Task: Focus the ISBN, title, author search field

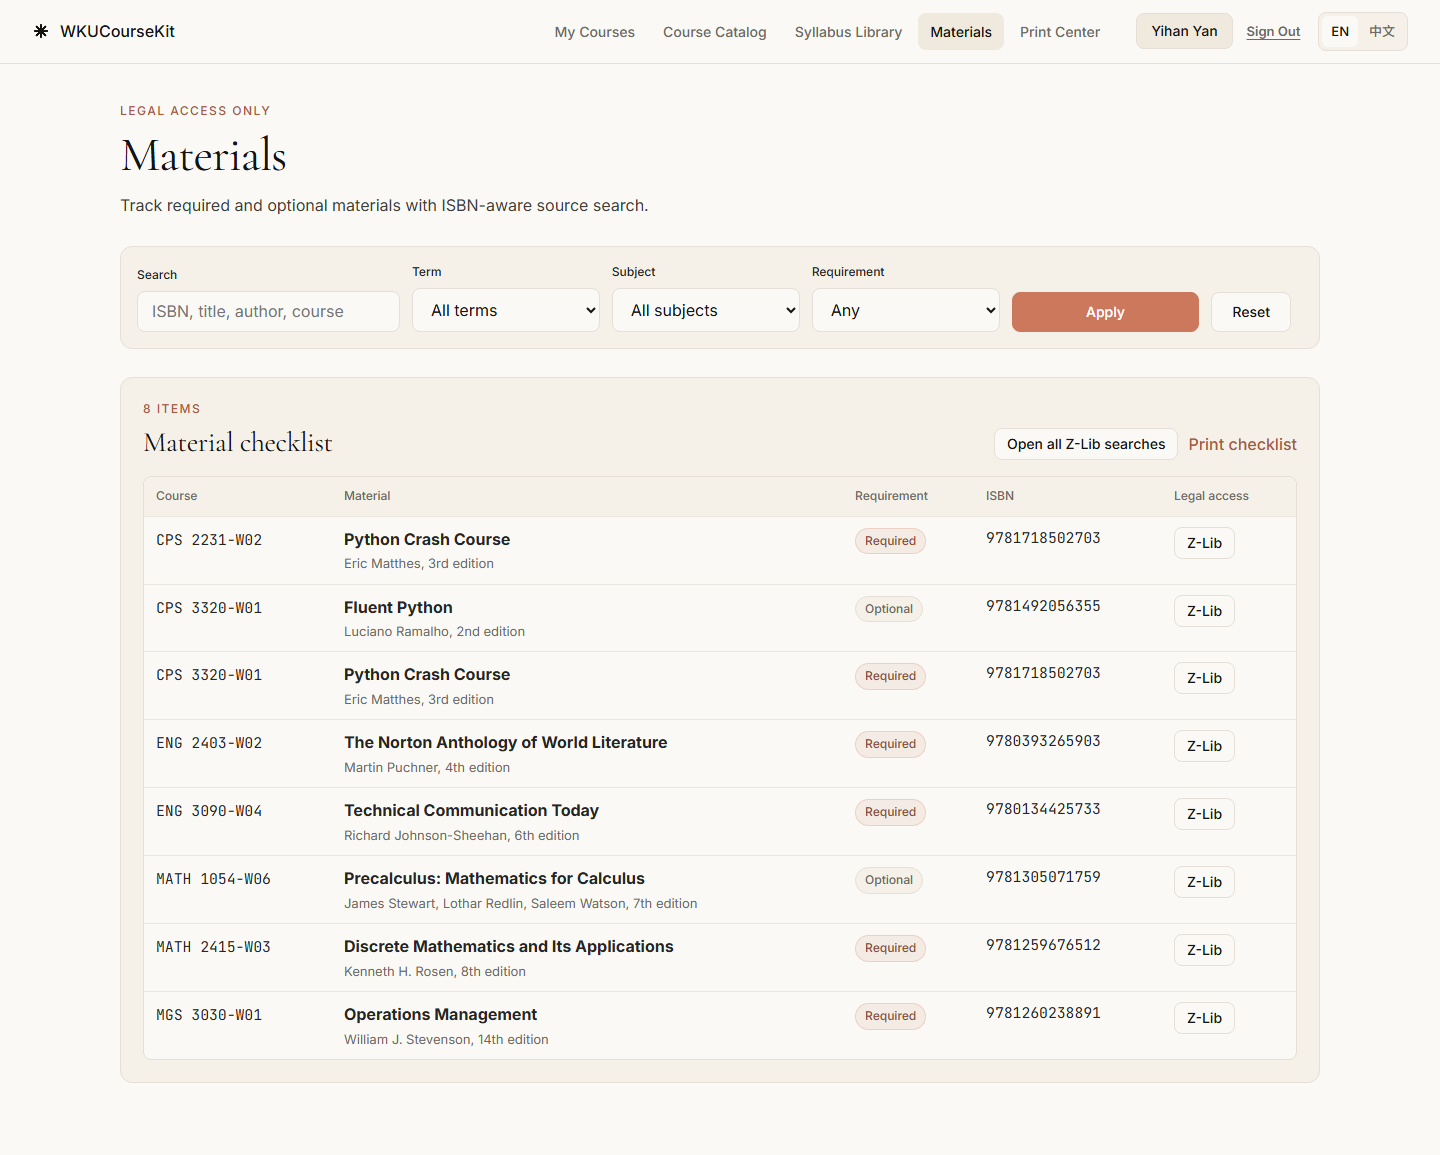Action: click(x=268, y=311)
